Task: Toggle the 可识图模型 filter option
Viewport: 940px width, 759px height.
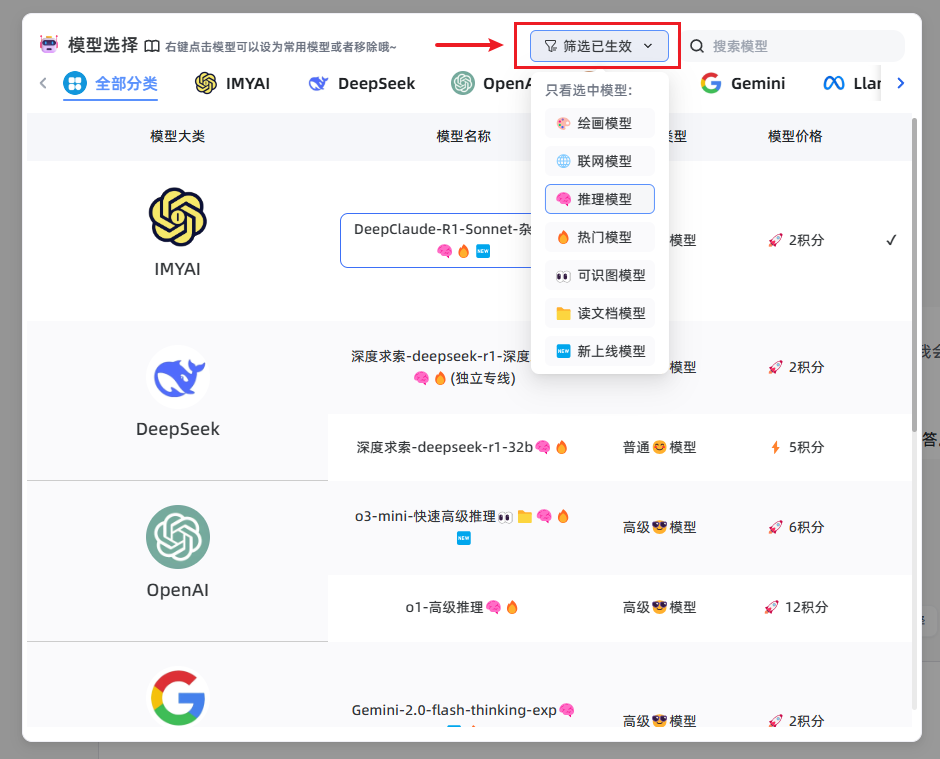Action: [x=599, y=275]
